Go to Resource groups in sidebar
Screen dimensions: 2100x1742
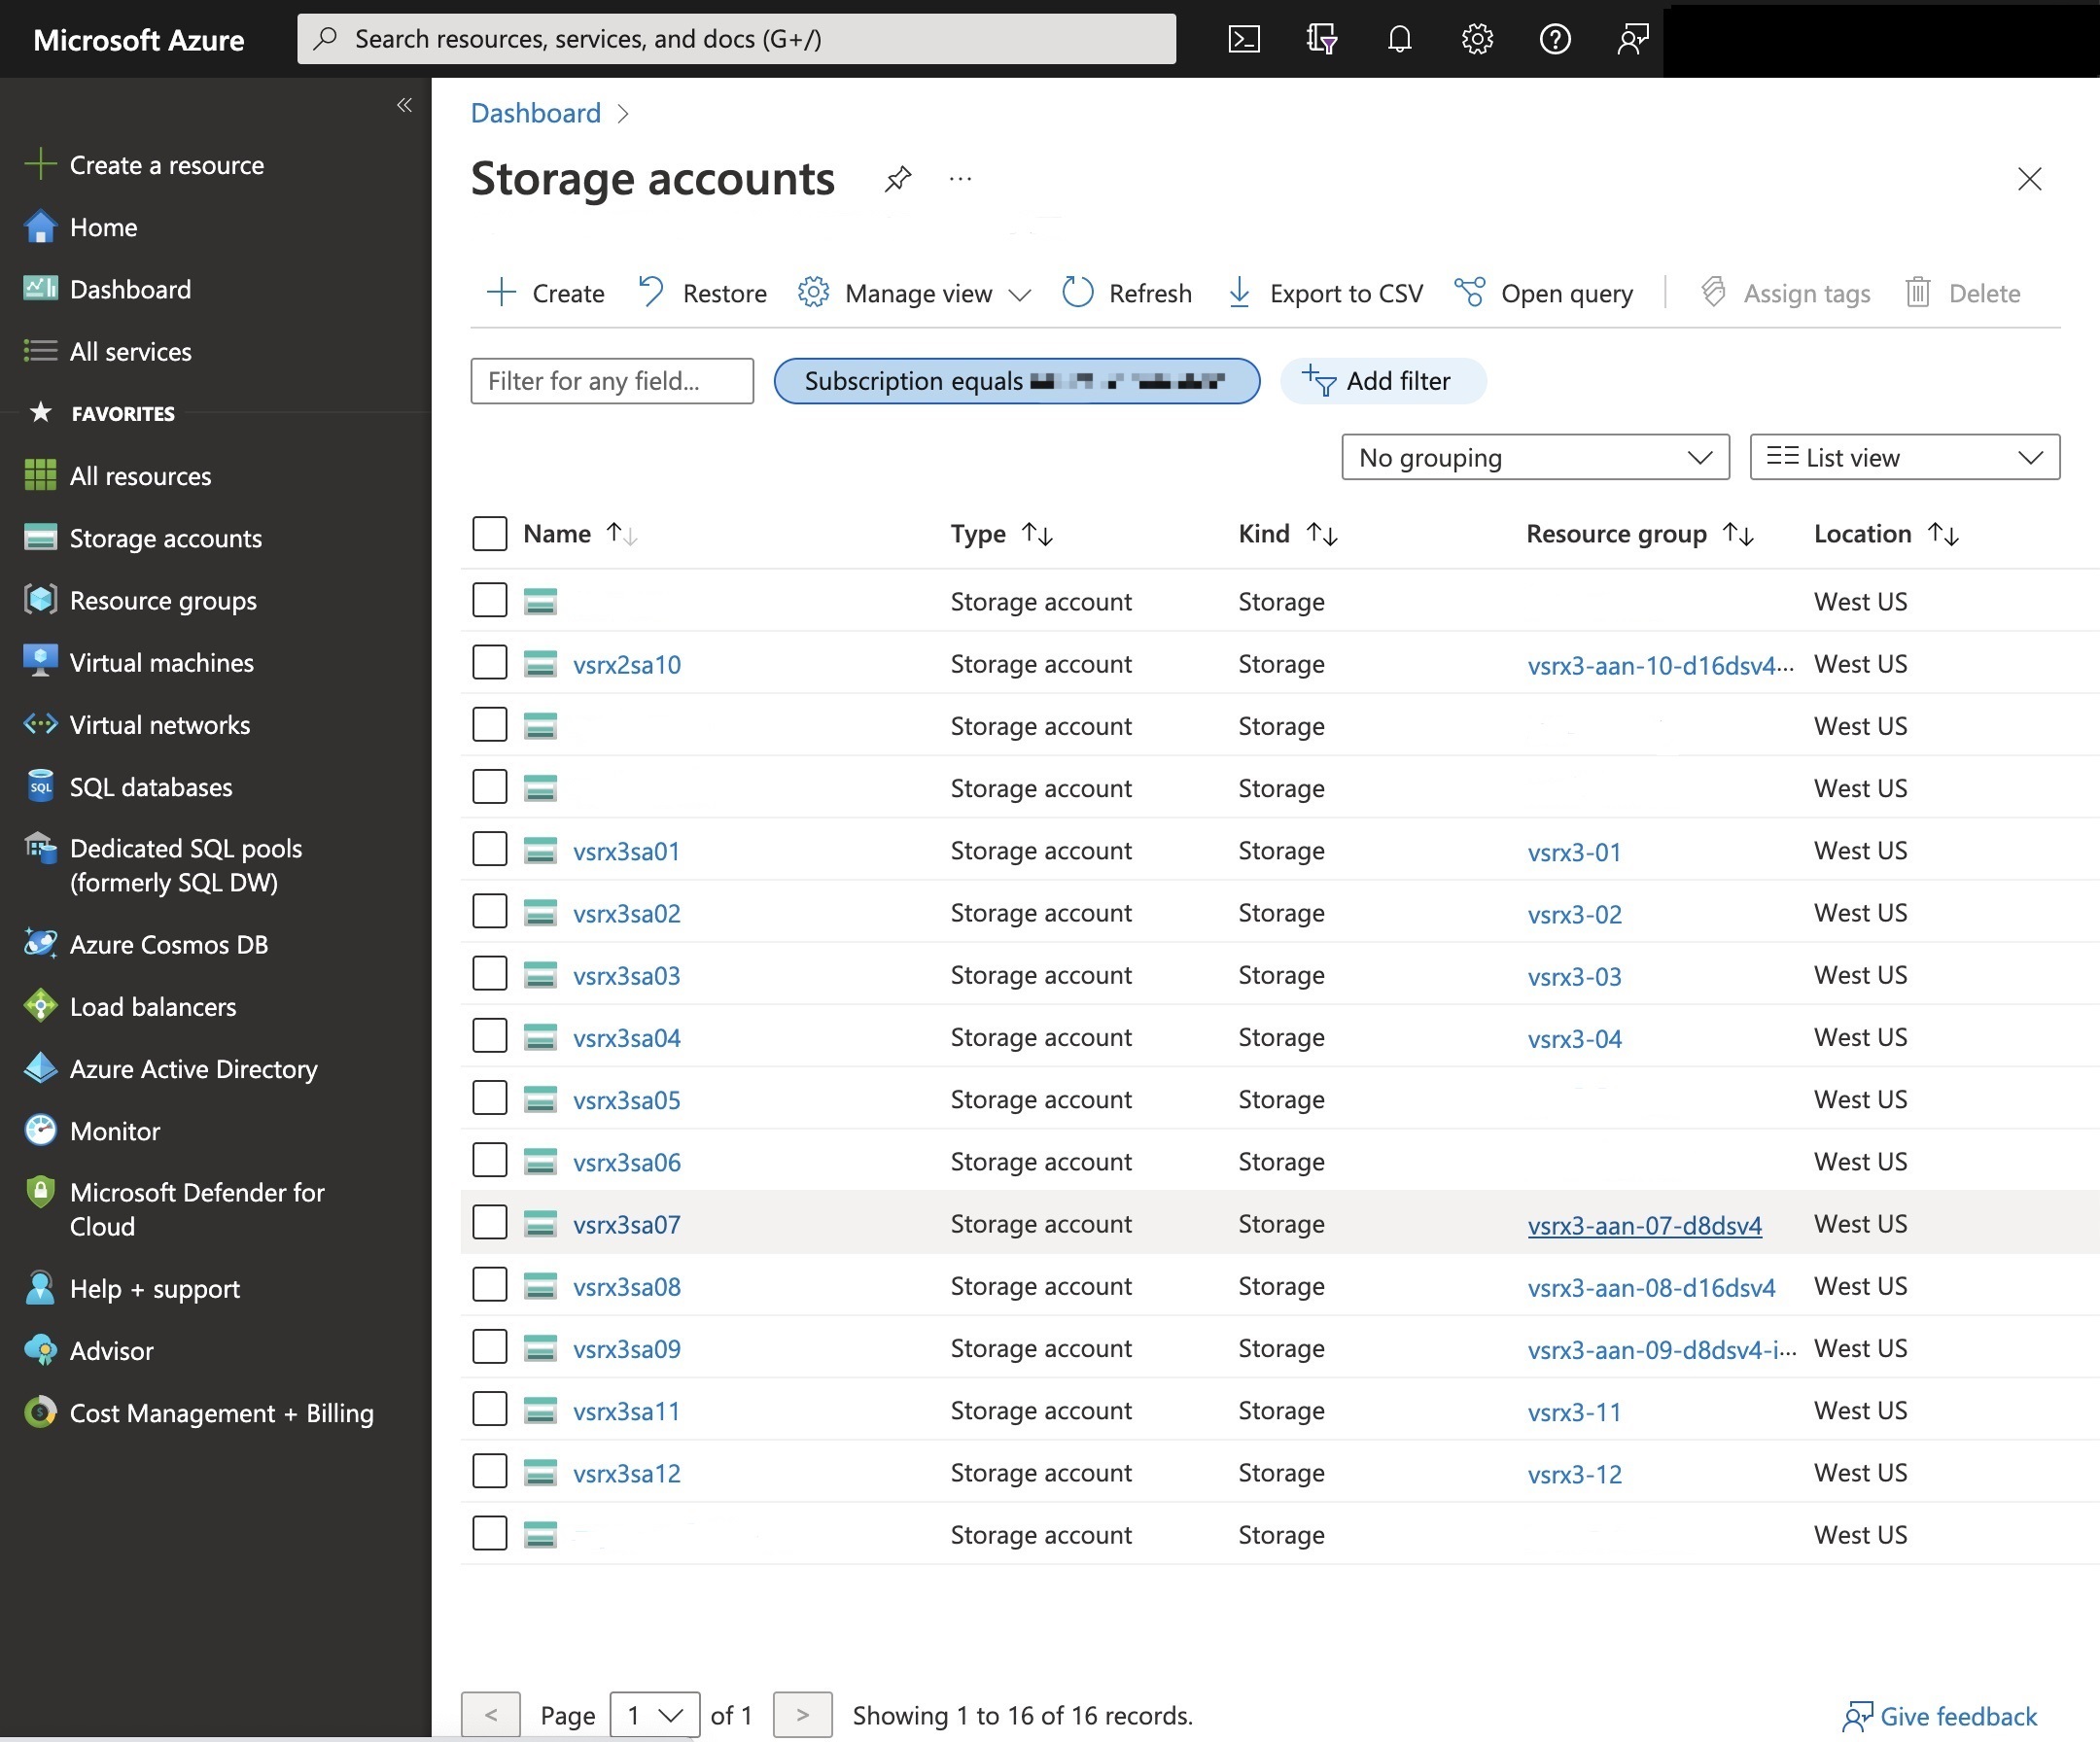(x=163, y=601)
